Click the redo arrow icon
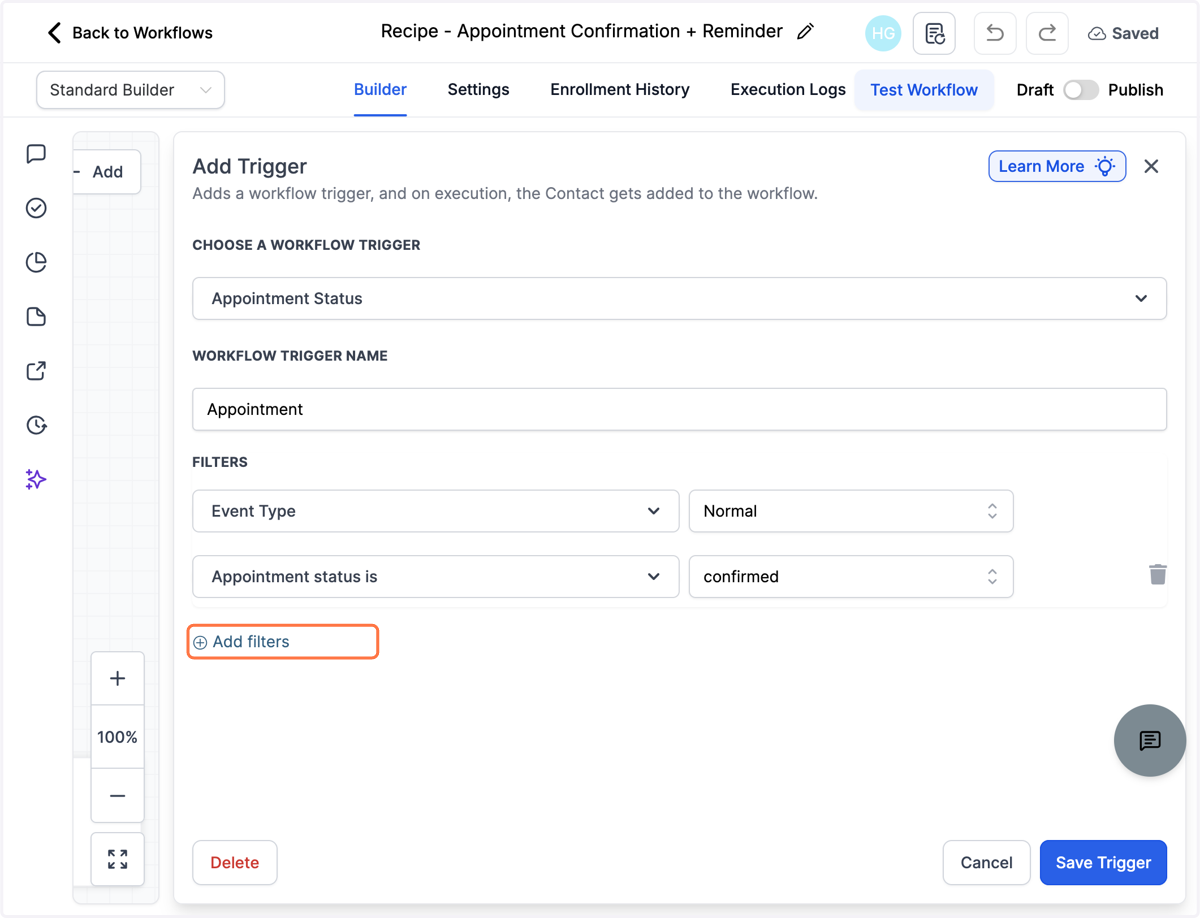 [x=1047, y=33]
